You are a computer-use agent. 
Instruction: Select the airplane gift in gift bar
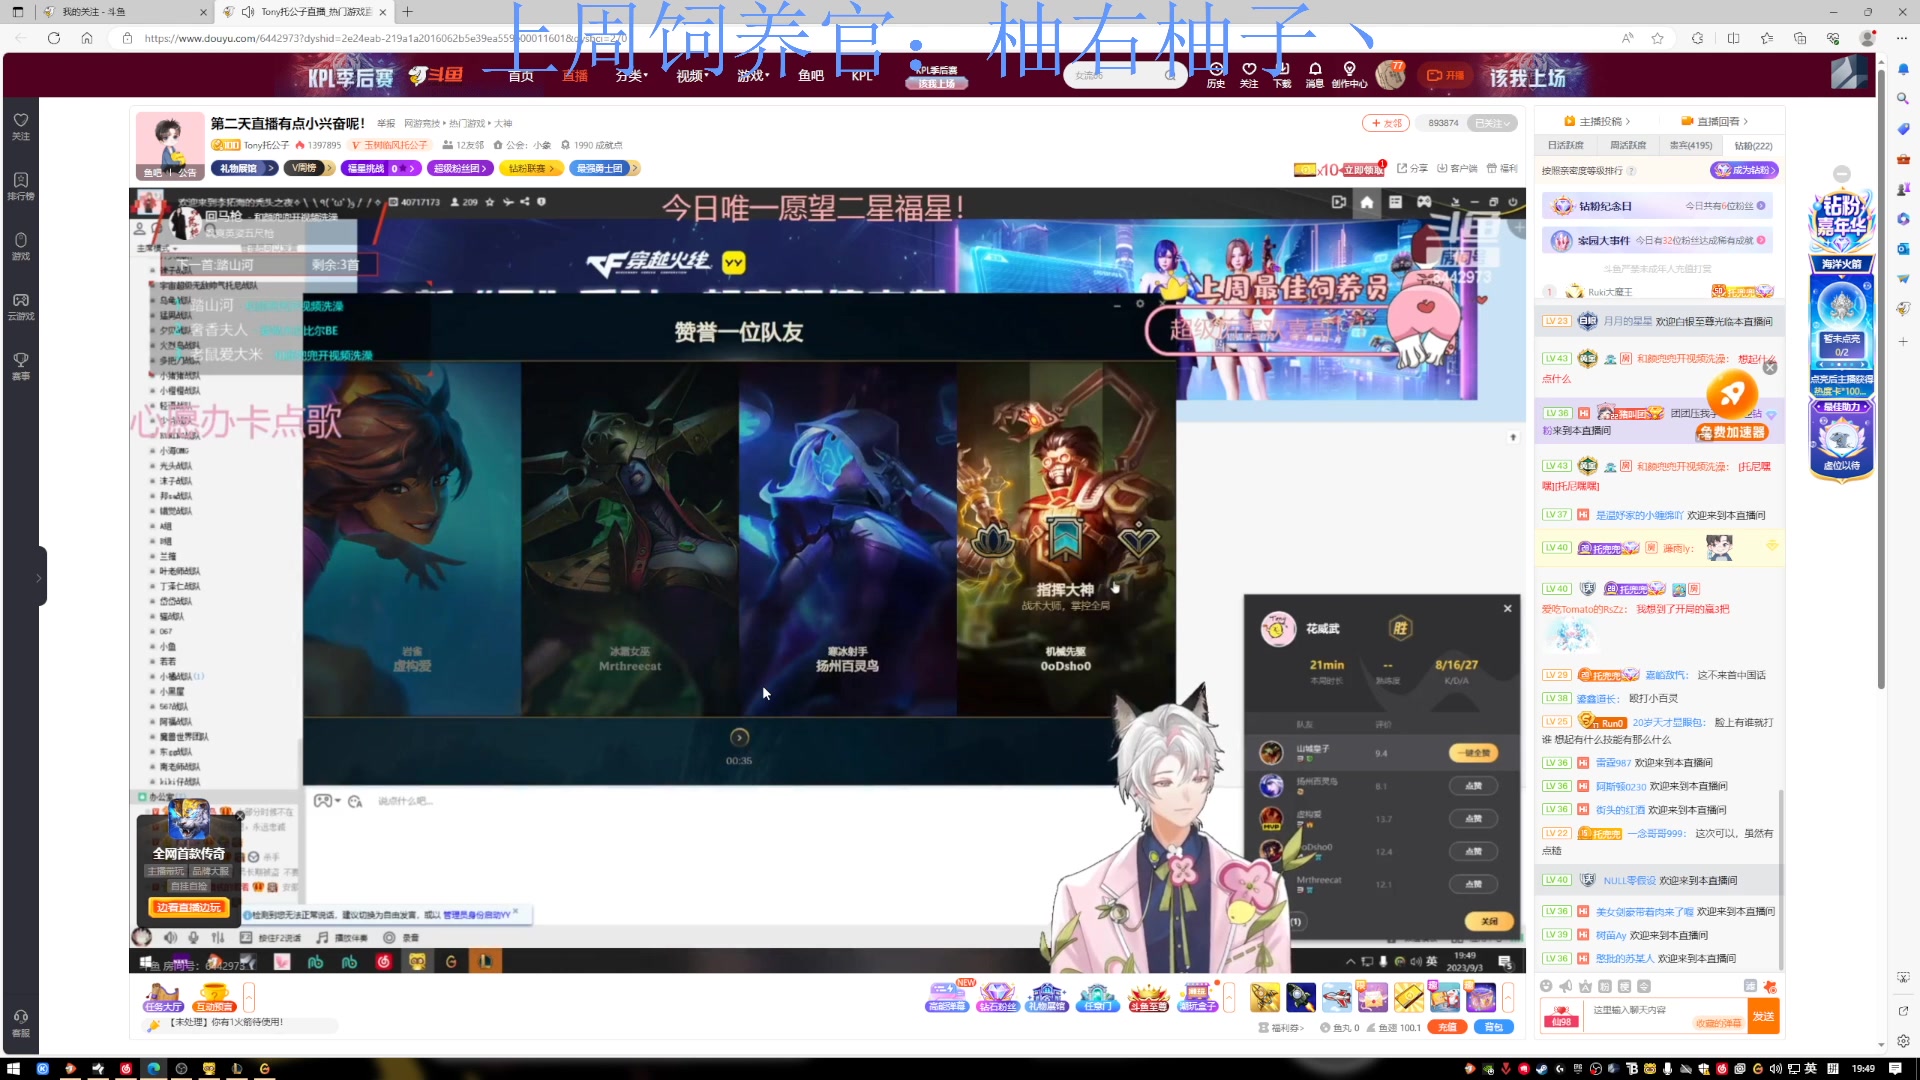click(1336, 997)
